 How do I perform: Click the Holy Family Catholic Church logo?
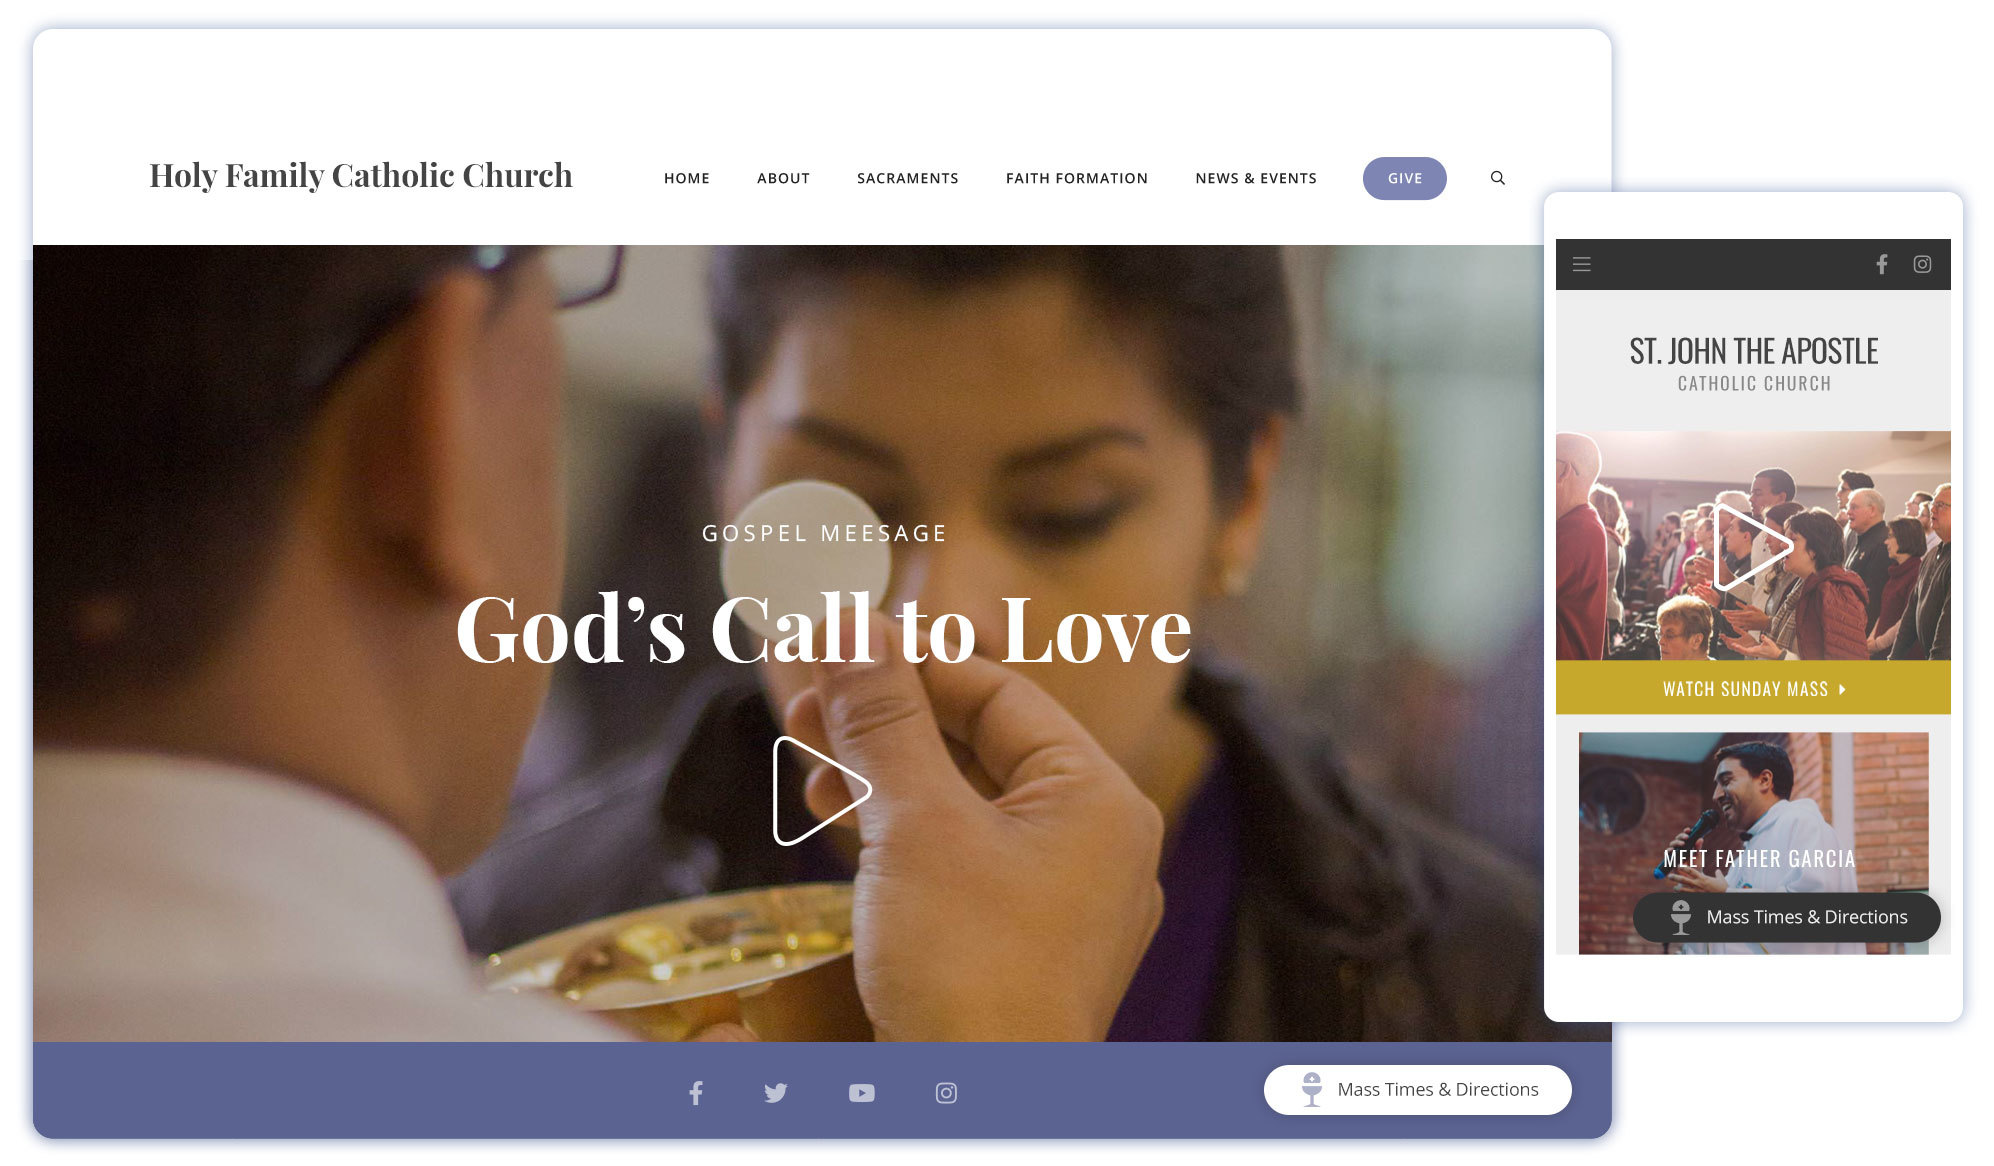[x=361, y=176]
